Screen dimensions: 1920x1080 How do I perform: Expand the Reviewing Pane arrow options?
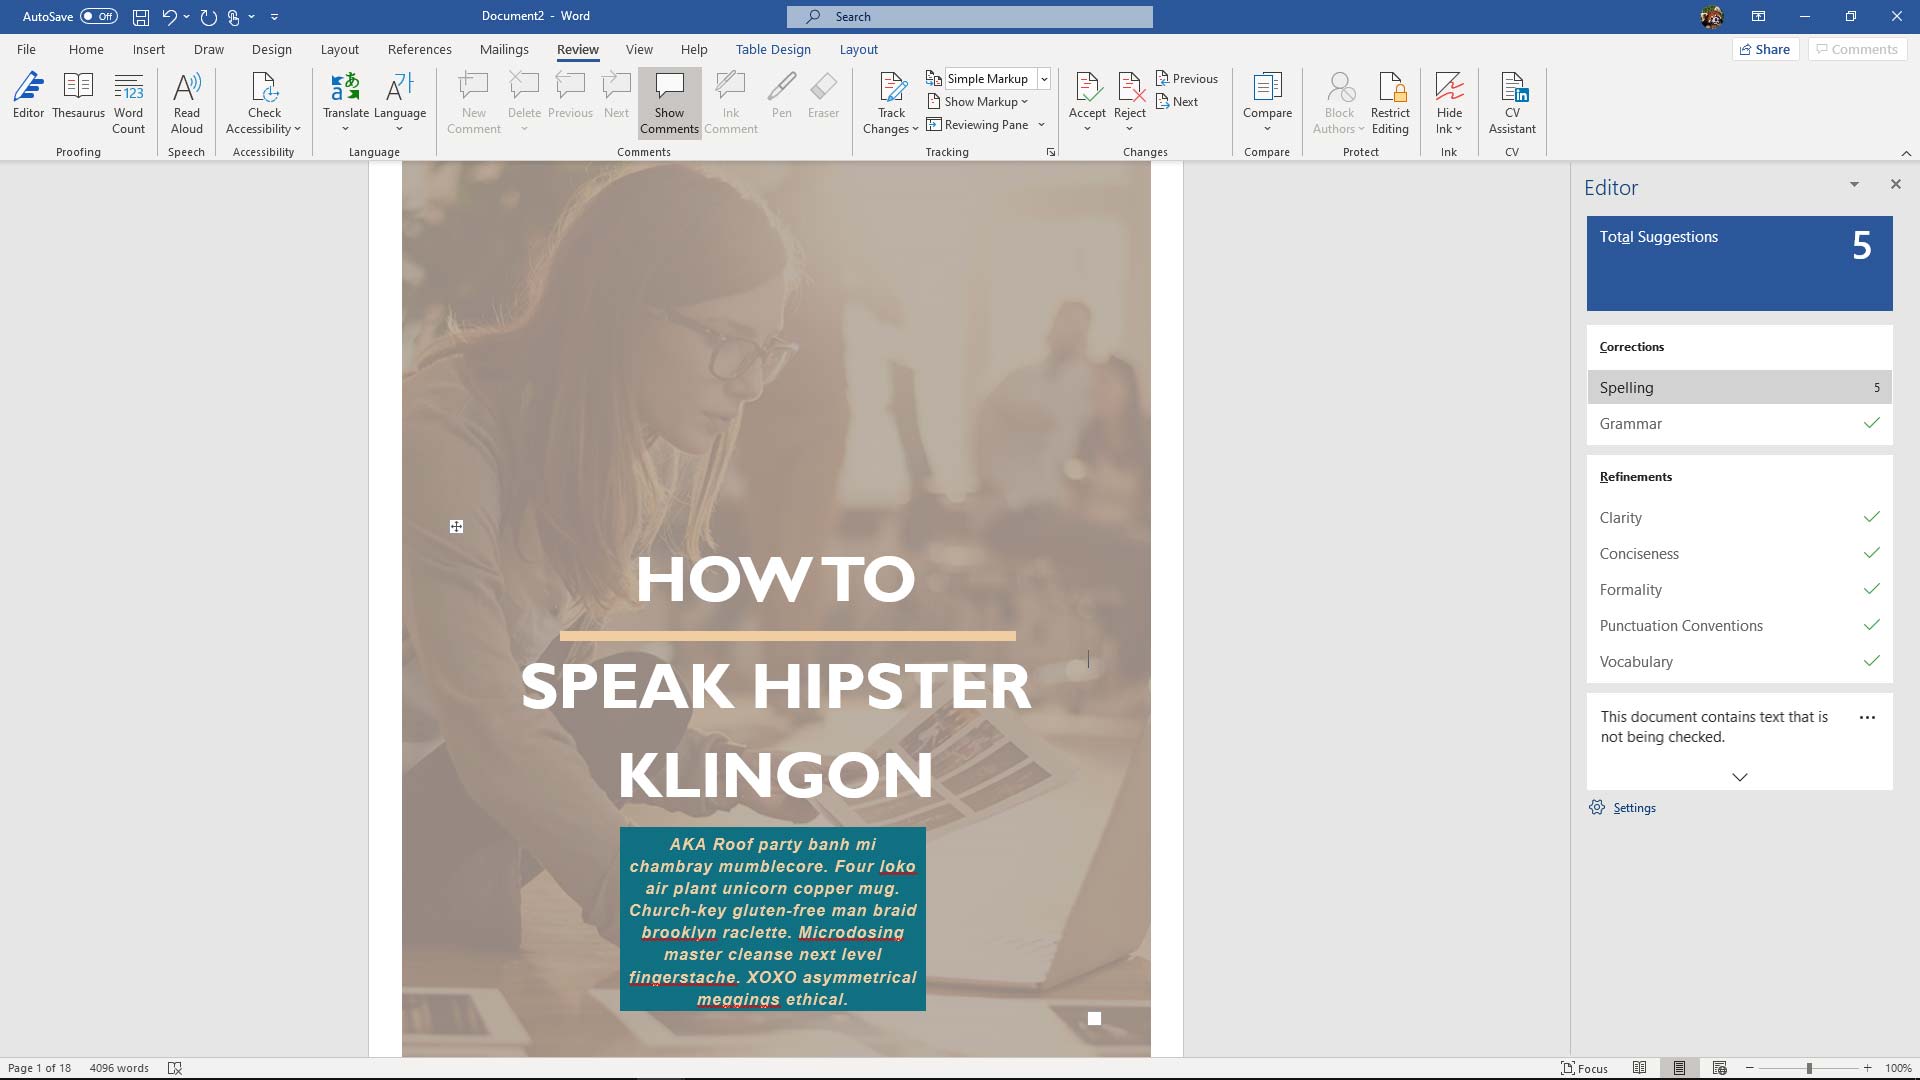coord(1041,124)
